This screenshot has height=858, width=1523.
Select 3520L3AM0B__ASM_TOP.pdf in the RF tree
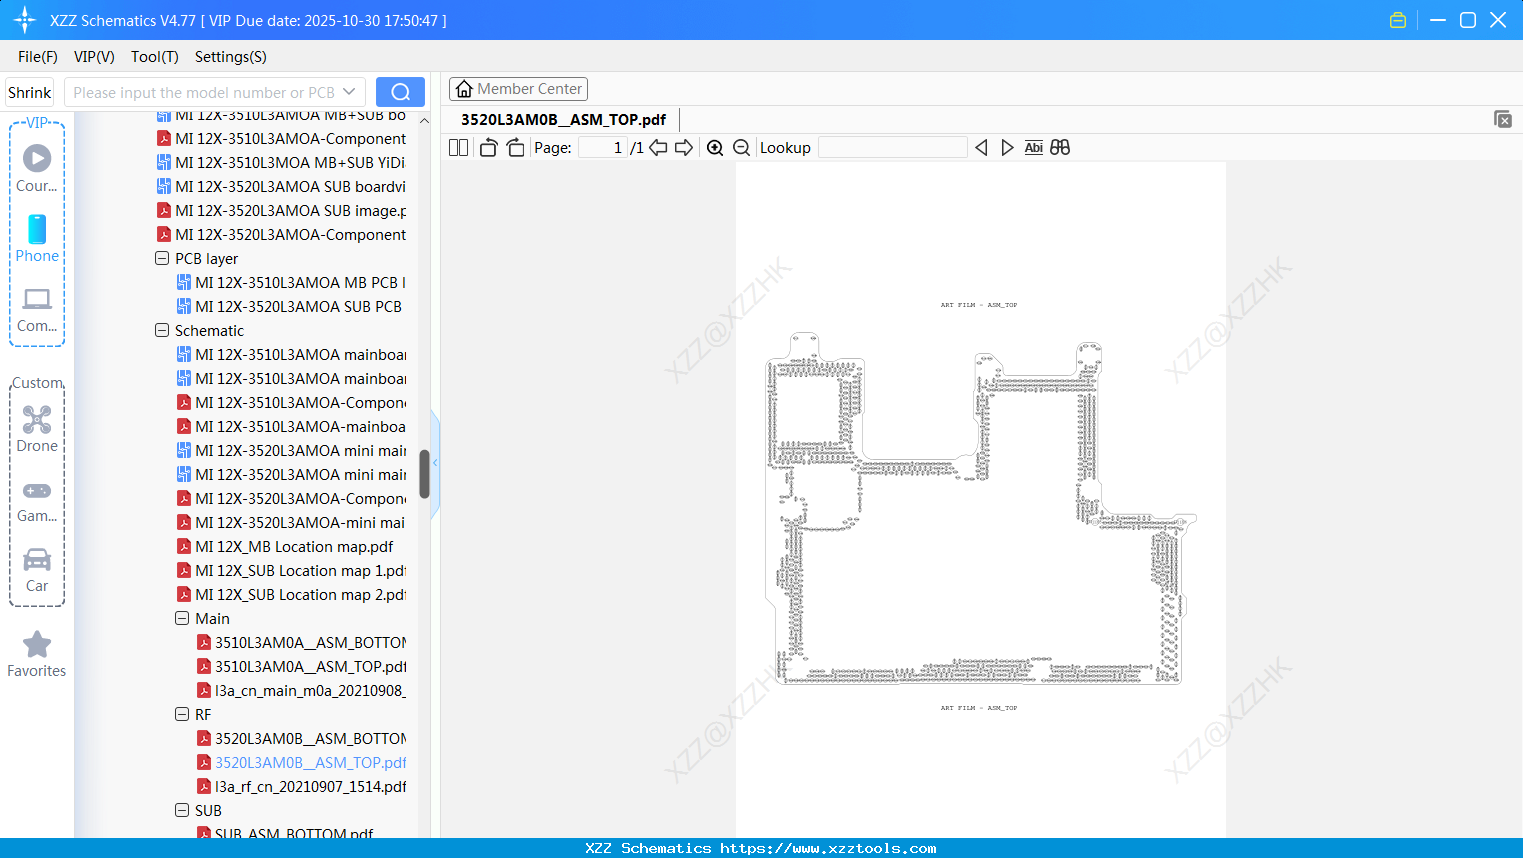301,762
